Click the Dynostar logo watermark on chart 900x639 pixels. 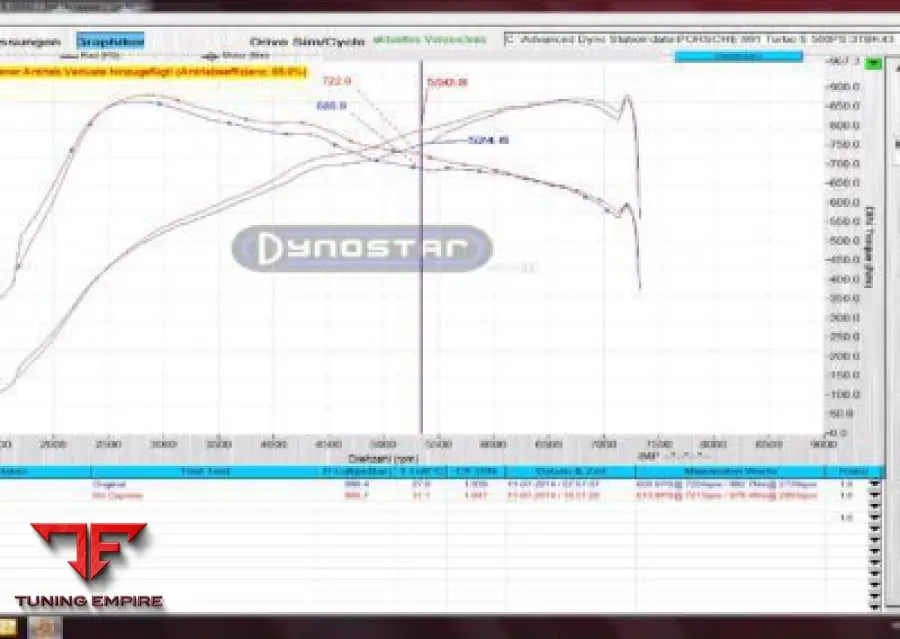pyautogui.click(x=362, y=249)
